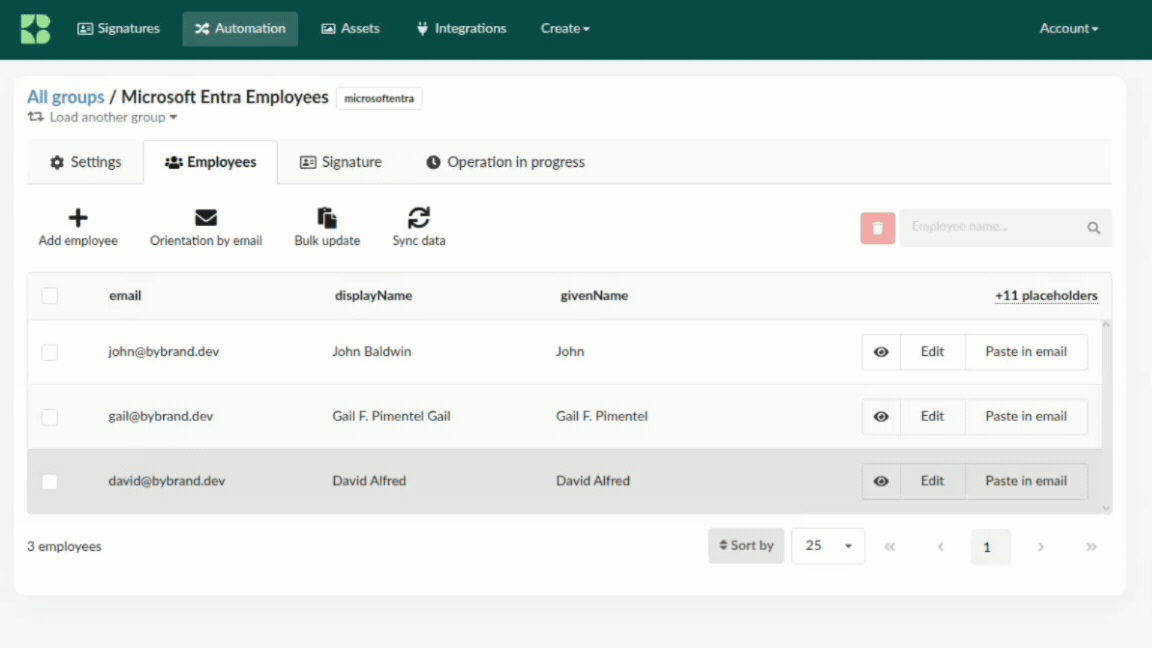Open Orientation by email envelope icon

click(206, 218)
